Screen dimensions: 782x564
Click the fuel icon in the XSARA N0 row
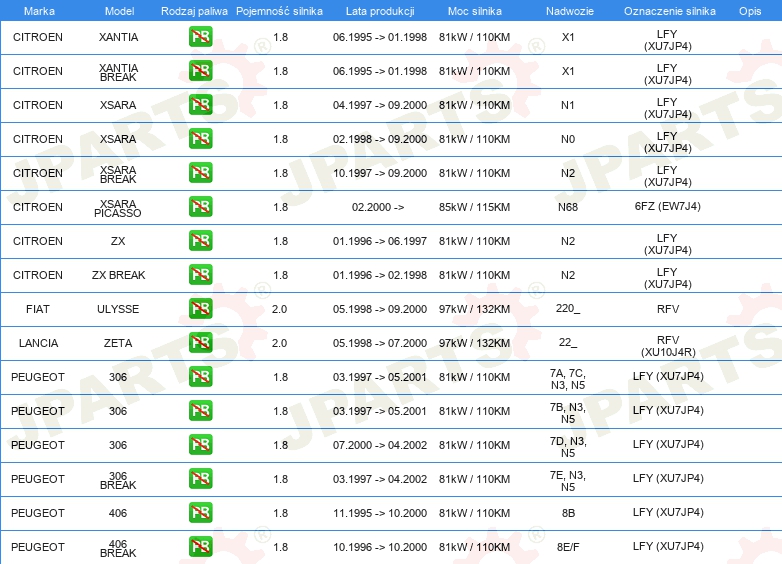point(200,138)
